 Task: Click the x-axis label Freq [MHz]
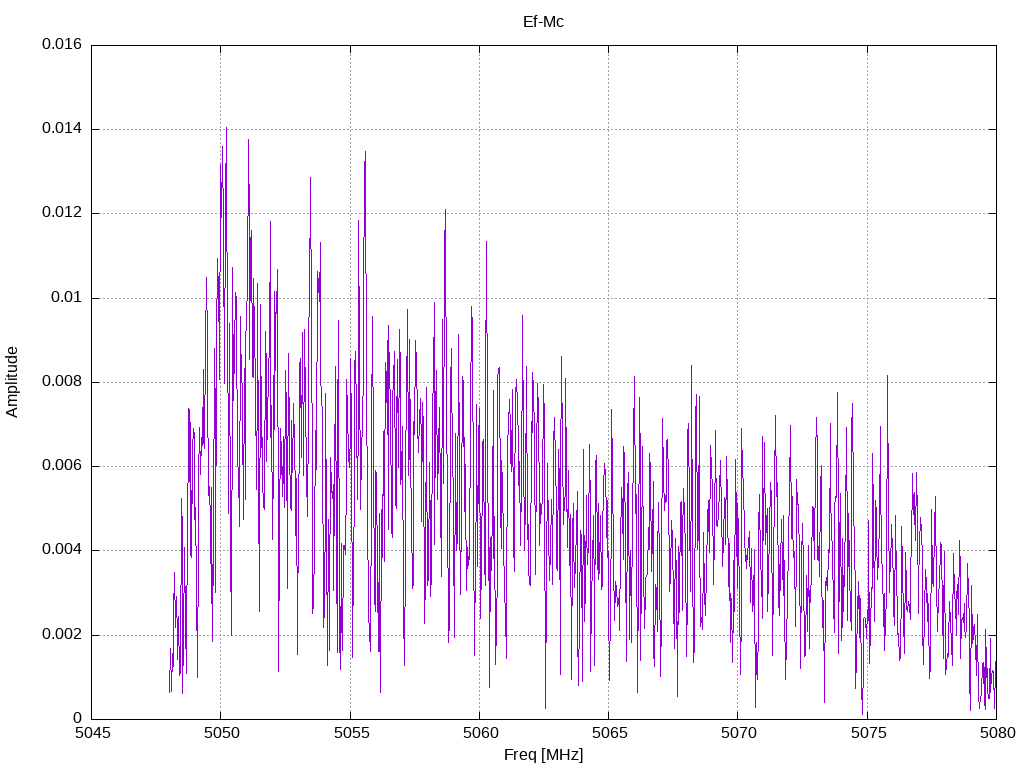543,754
